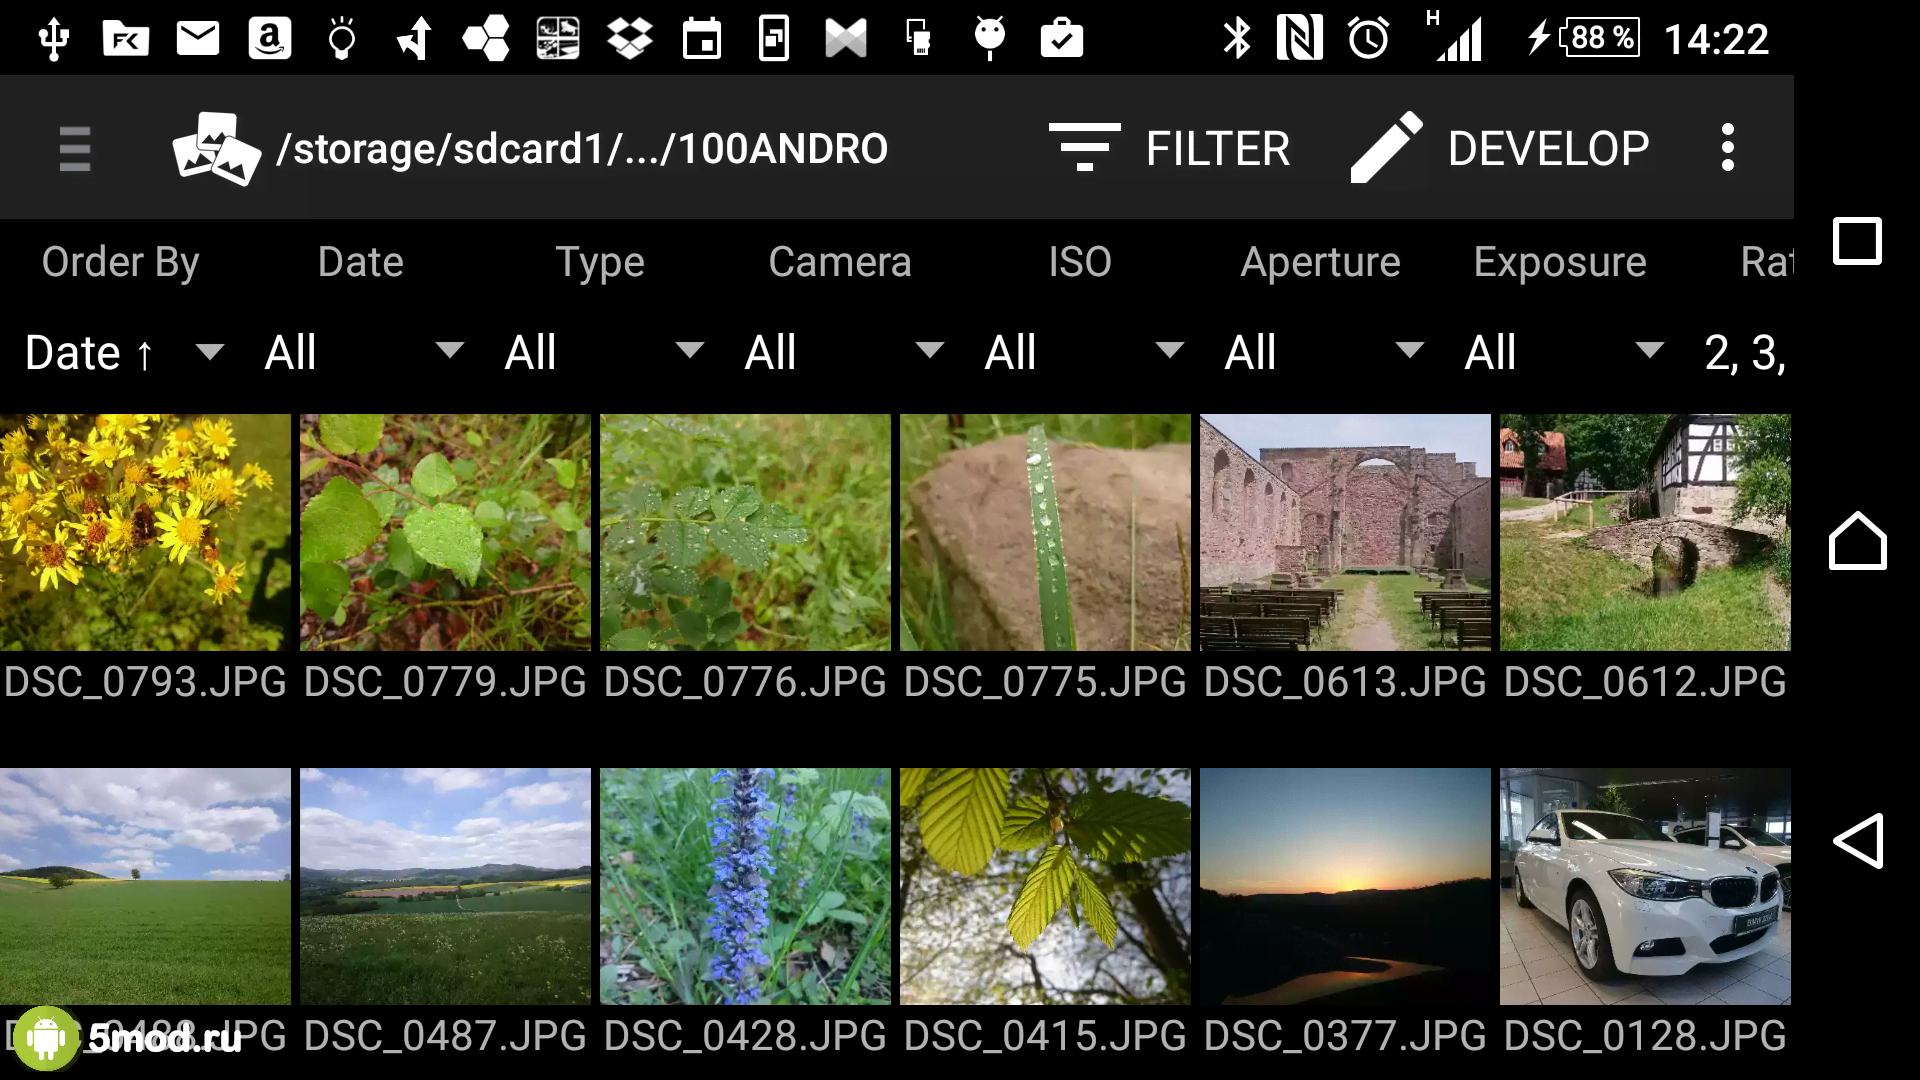
Task: Tap the FILTER button label
Action: tap(1217, 149)
